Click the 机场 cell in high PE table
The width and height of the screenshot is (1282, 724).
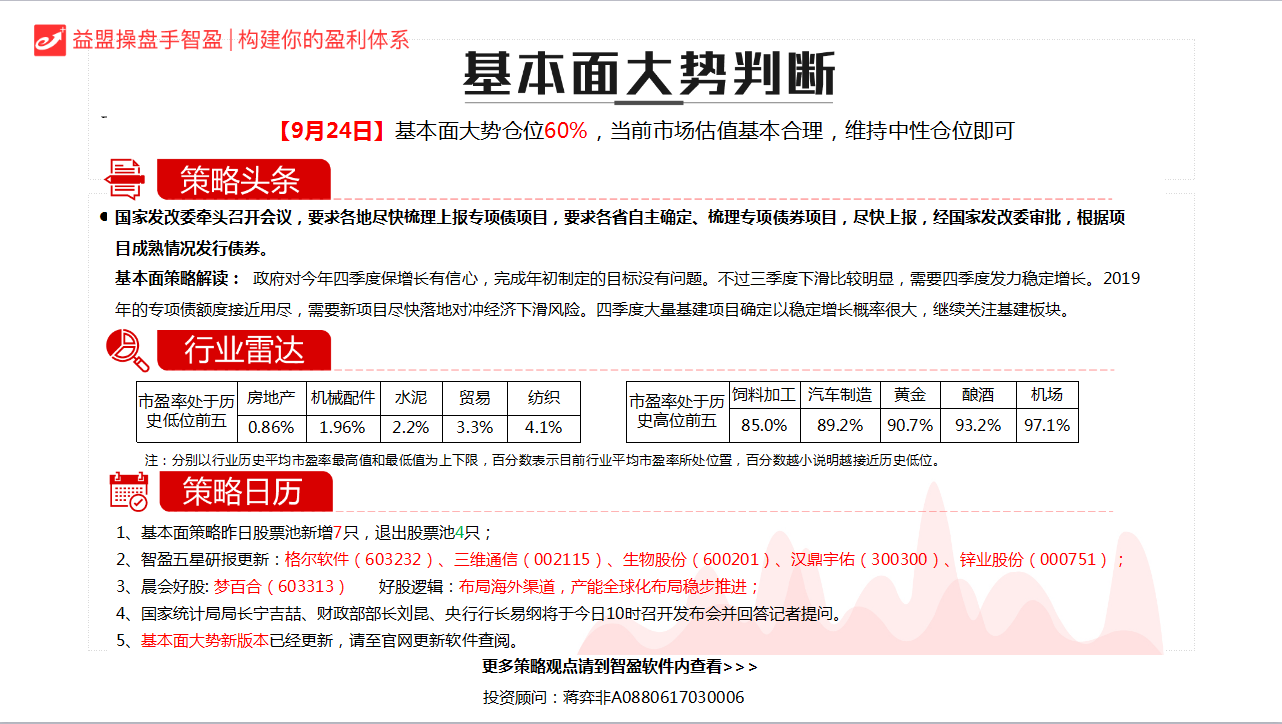[x=1046, y=395]
